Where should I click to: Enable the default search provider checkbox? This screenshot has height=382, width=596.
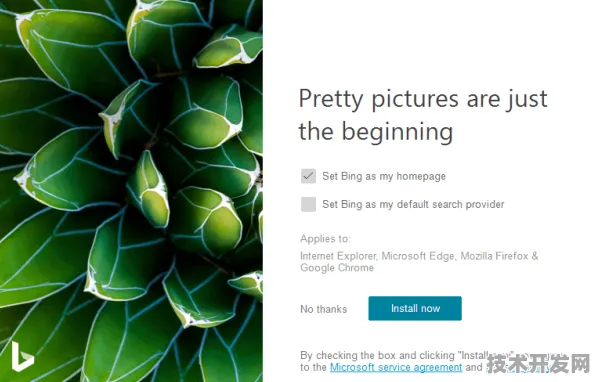coord(308,204)
